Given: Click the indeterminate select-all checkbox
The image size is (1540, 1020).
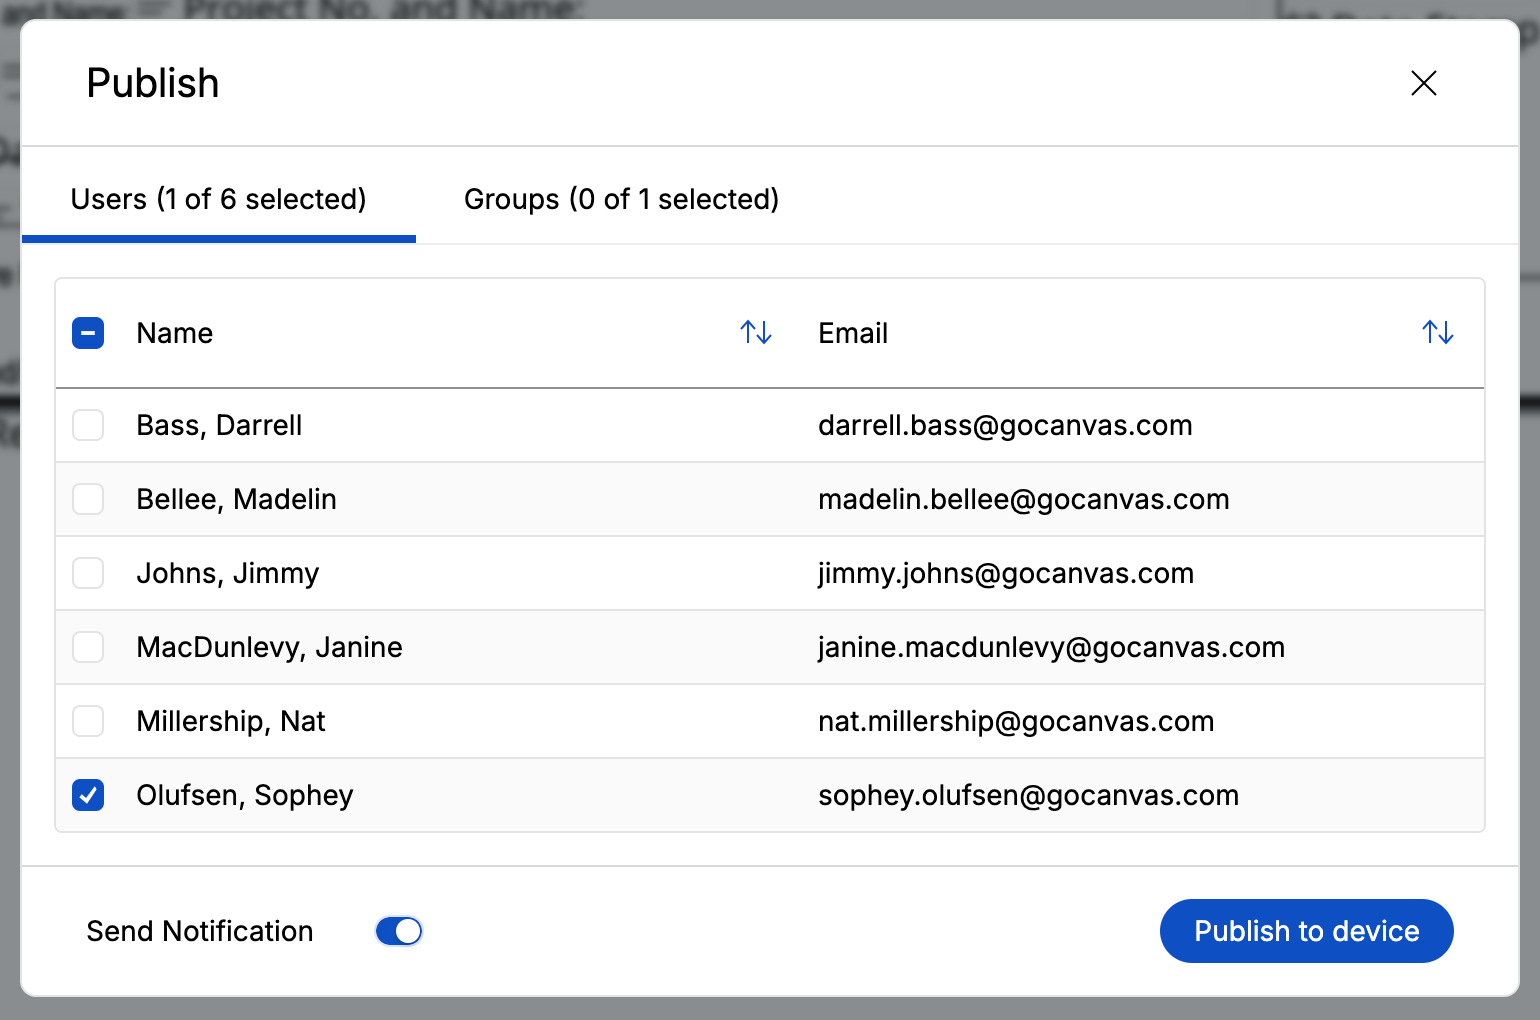Looking at the screenshot, I should point(88,332).
